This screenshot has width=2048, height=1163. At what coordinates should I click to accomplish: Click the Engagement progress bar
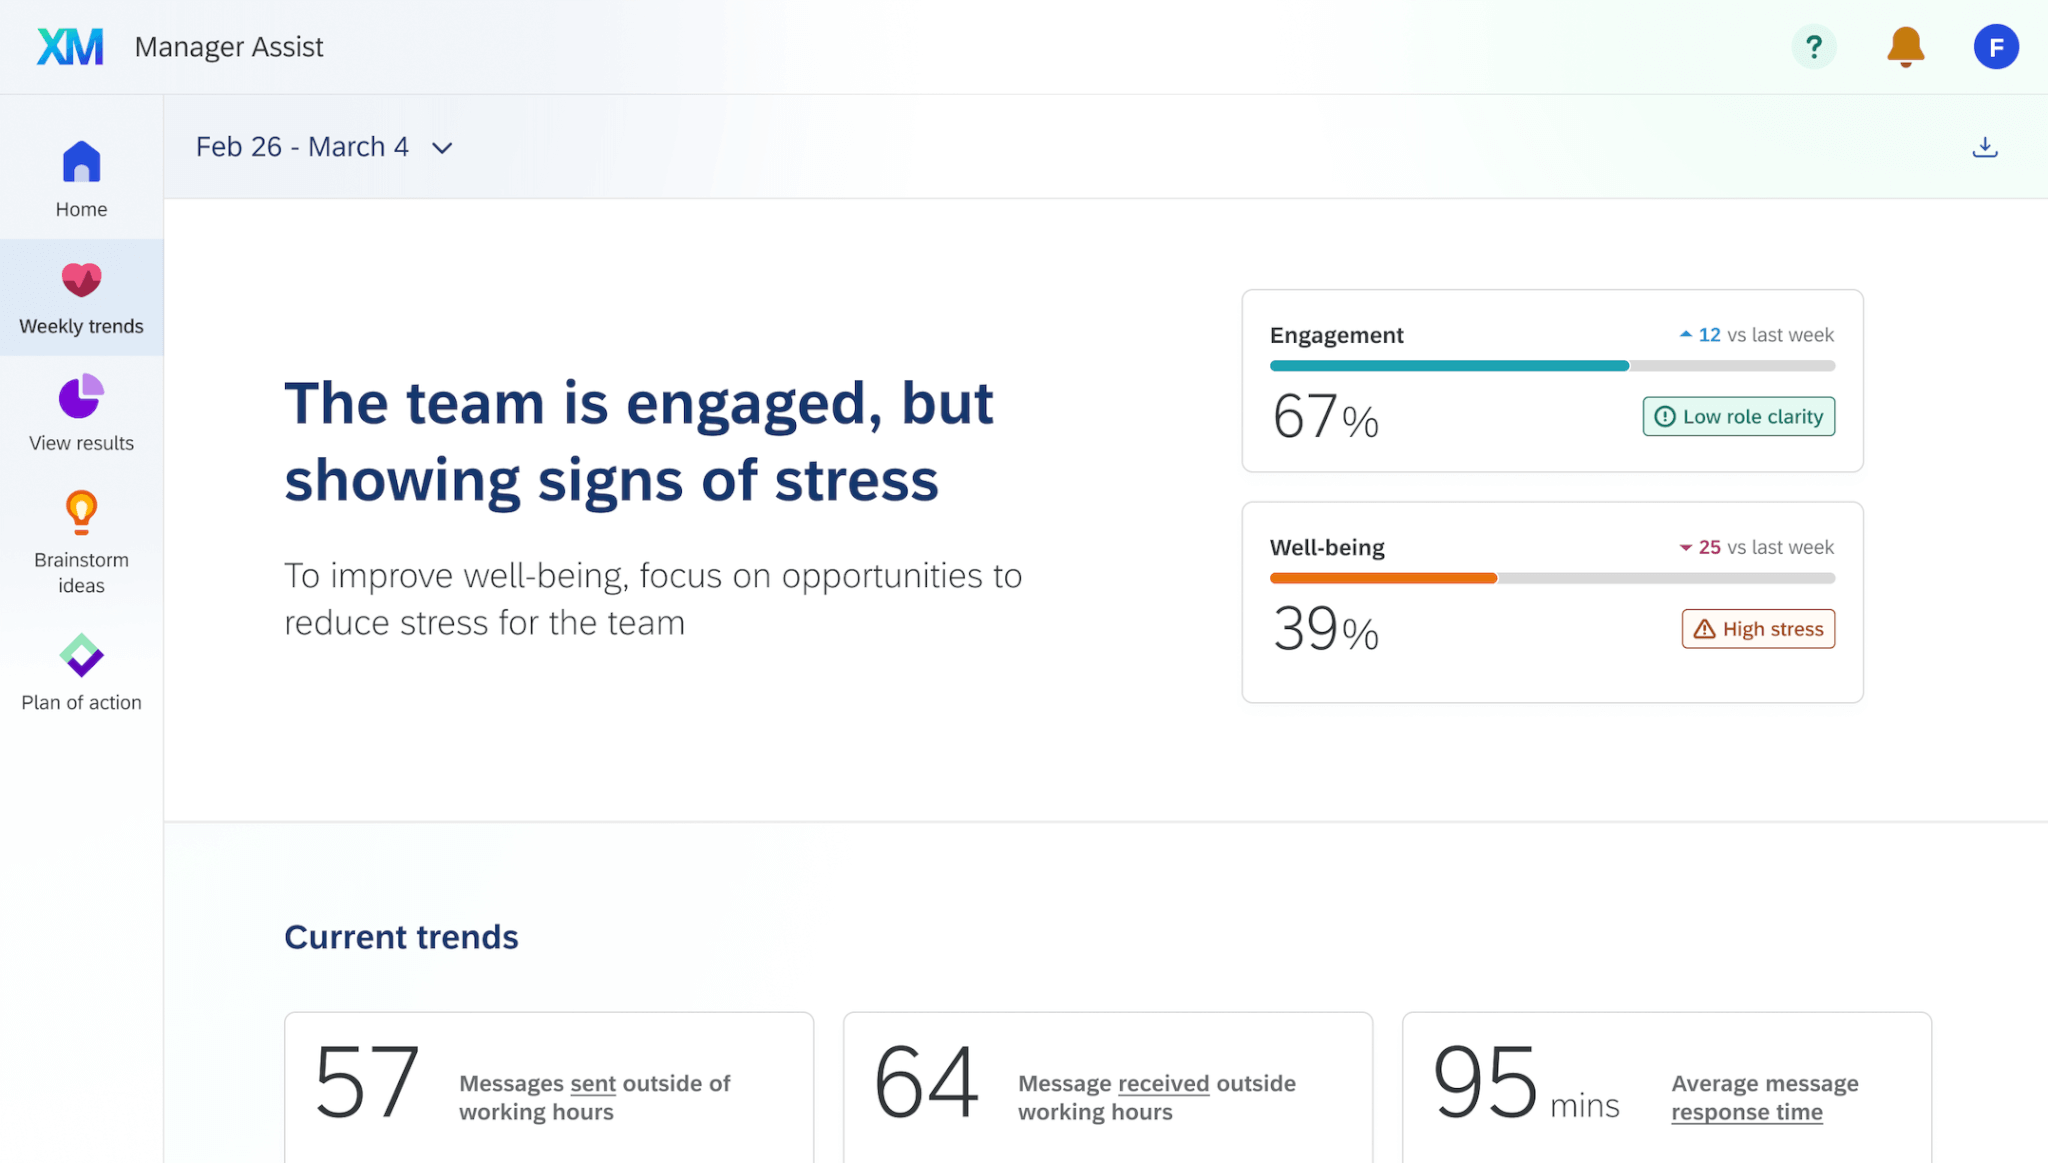1552,366
